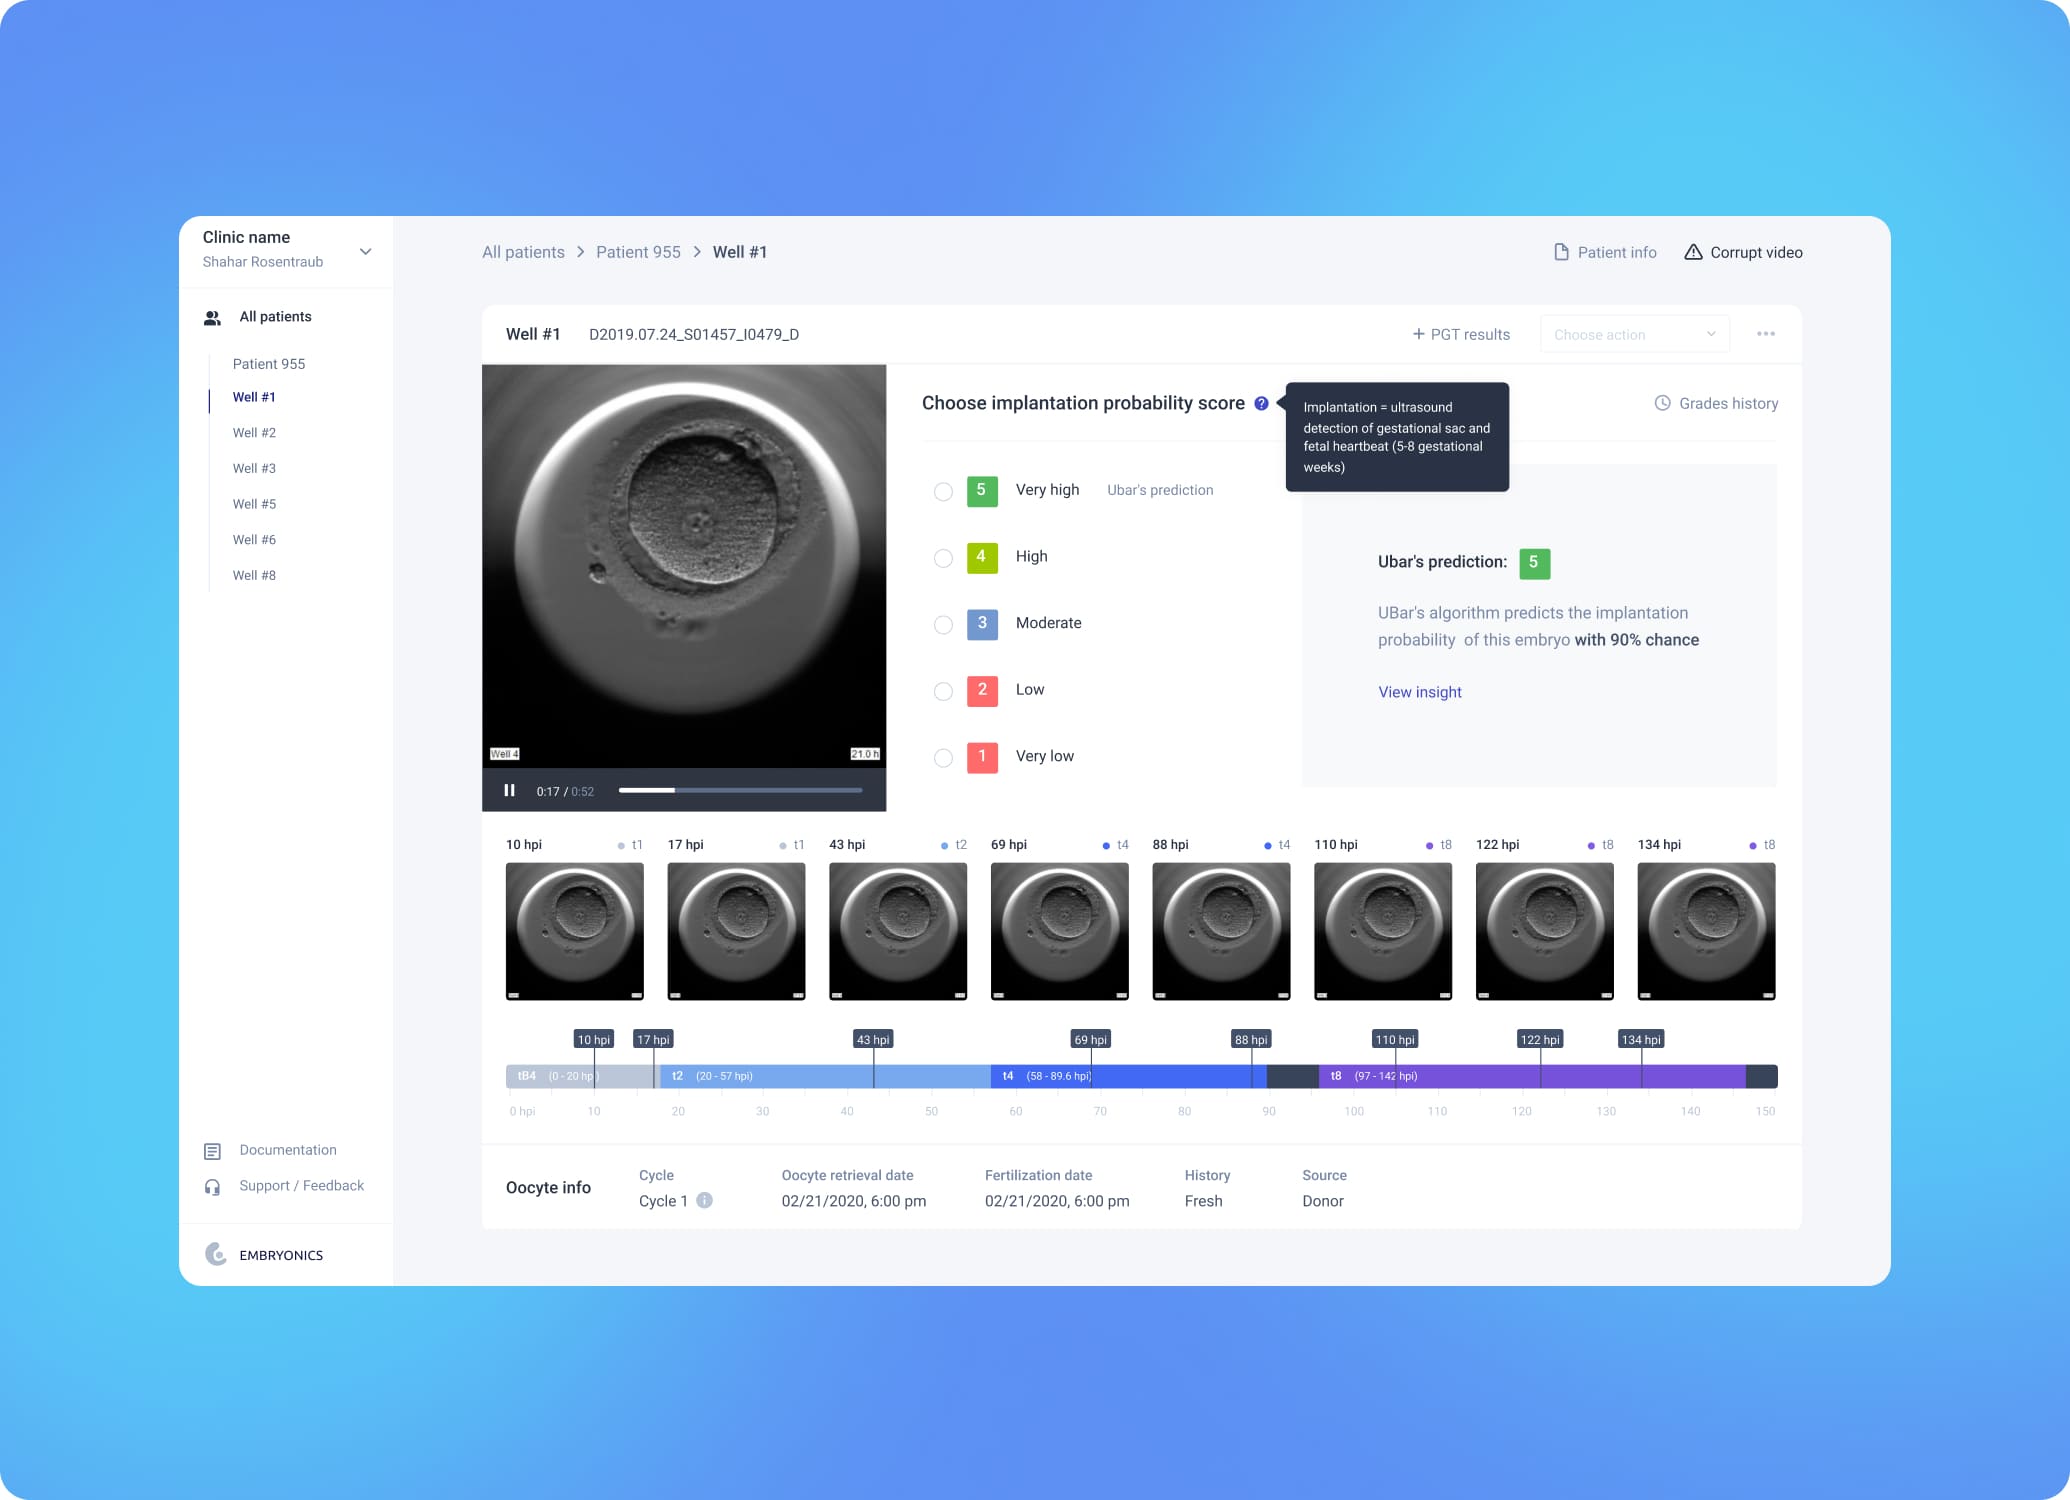Click the Corrupt video warning icon

point(1693,252)
